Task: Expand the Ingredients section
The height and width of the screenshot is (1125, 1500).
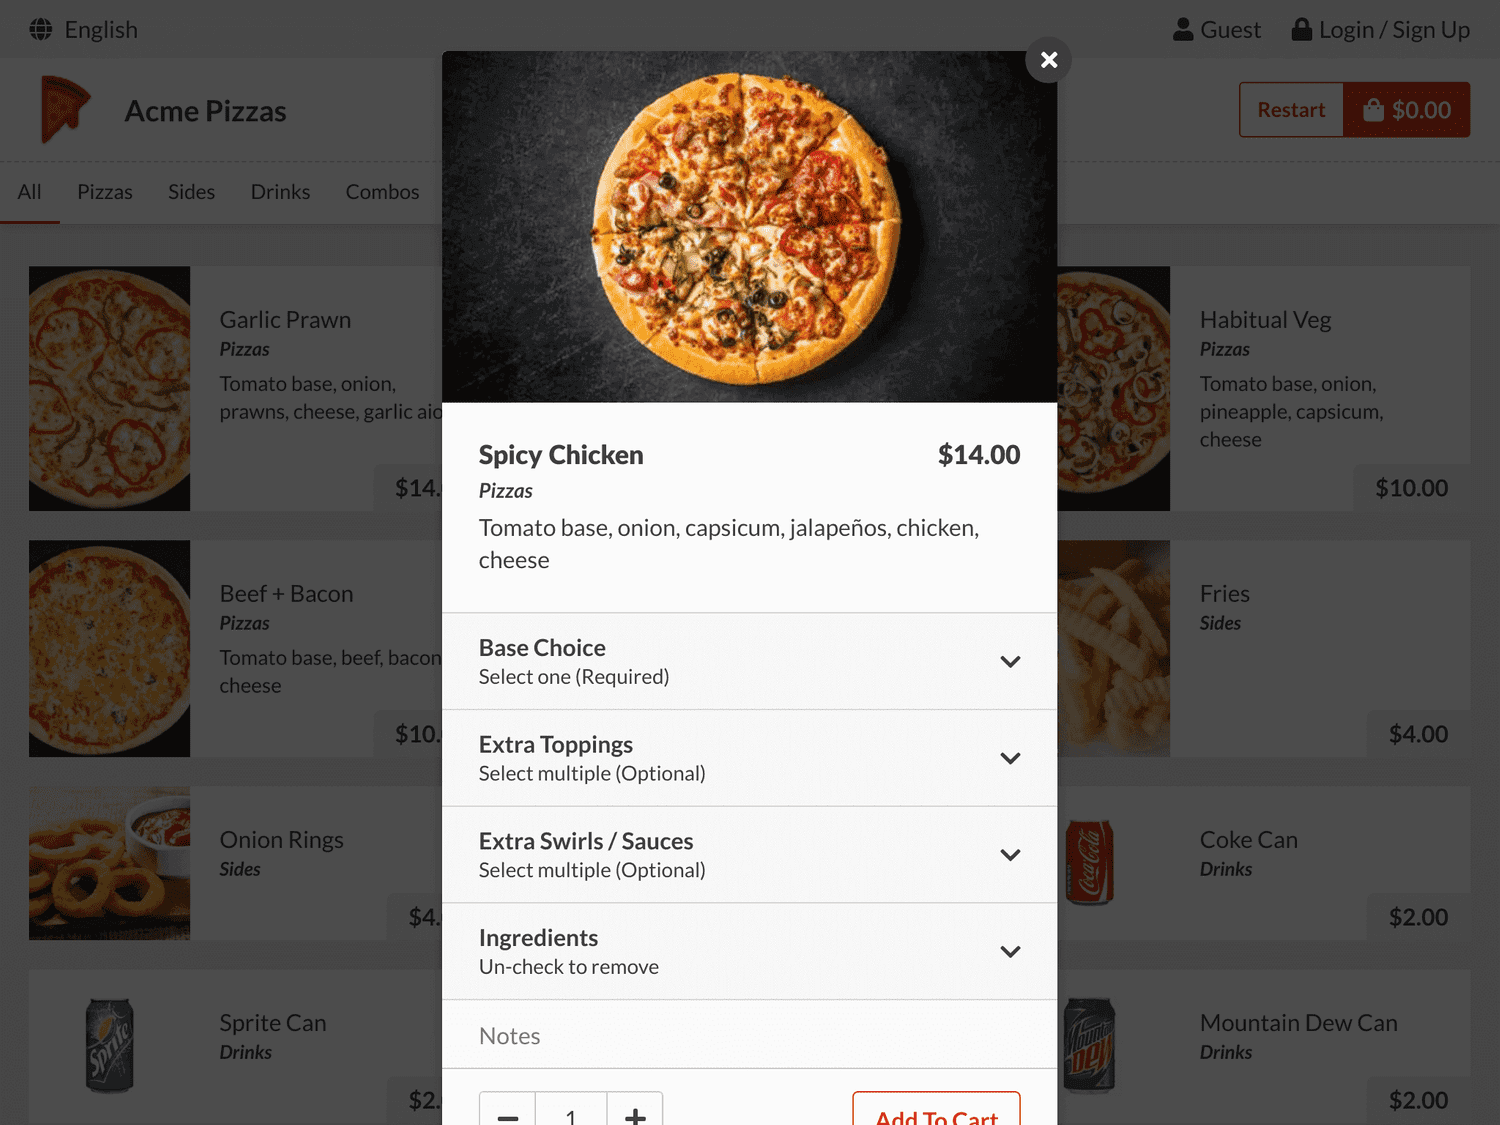Action: coord(750,951)
